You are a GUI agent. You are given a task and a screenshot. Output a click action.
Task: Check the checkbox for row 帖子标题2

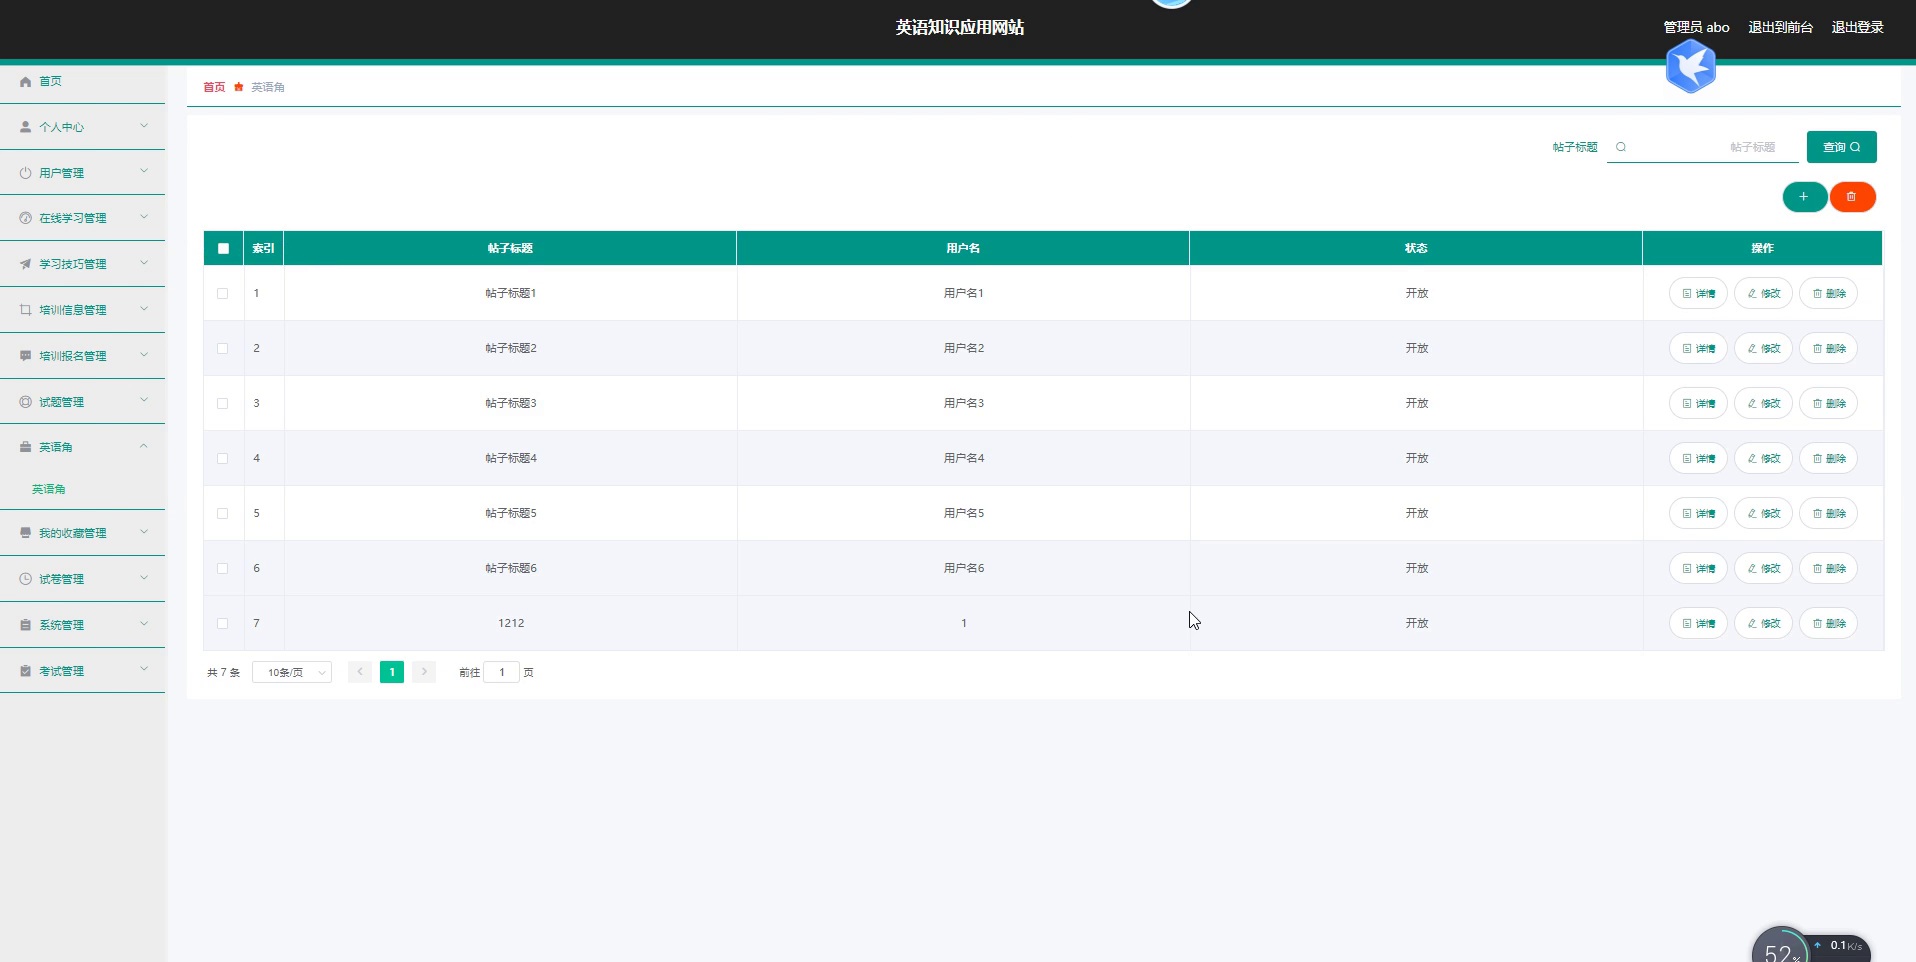[223, 348]
